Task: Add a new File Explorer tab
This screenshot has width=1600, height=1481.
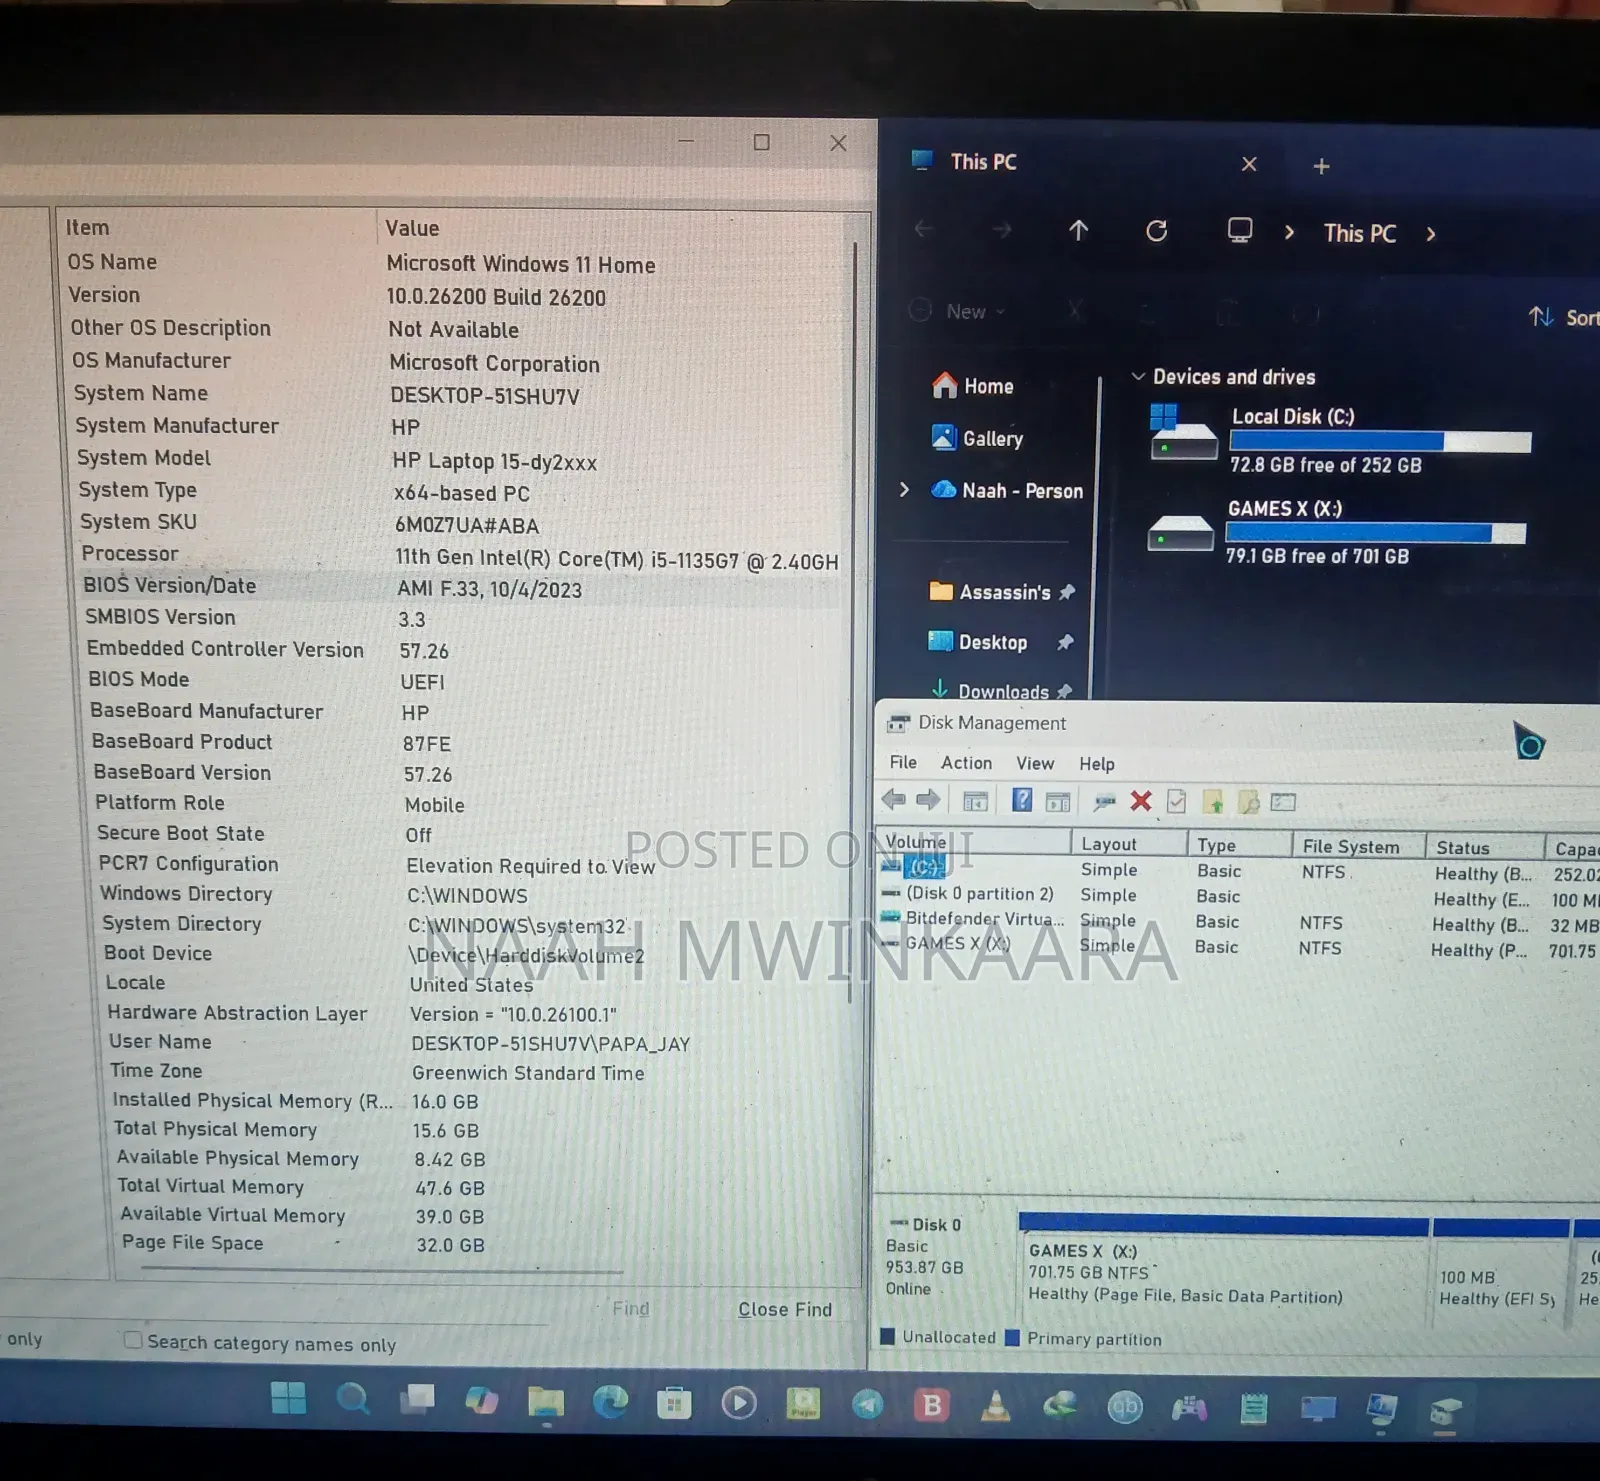Action: point(1321,166)
